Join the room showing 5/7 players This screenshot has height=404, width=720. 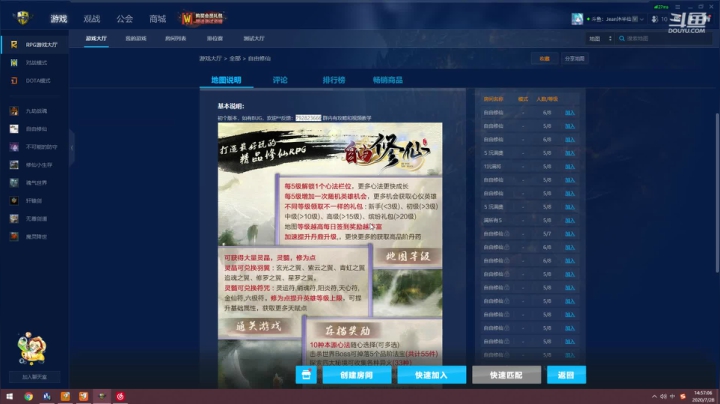570,234
